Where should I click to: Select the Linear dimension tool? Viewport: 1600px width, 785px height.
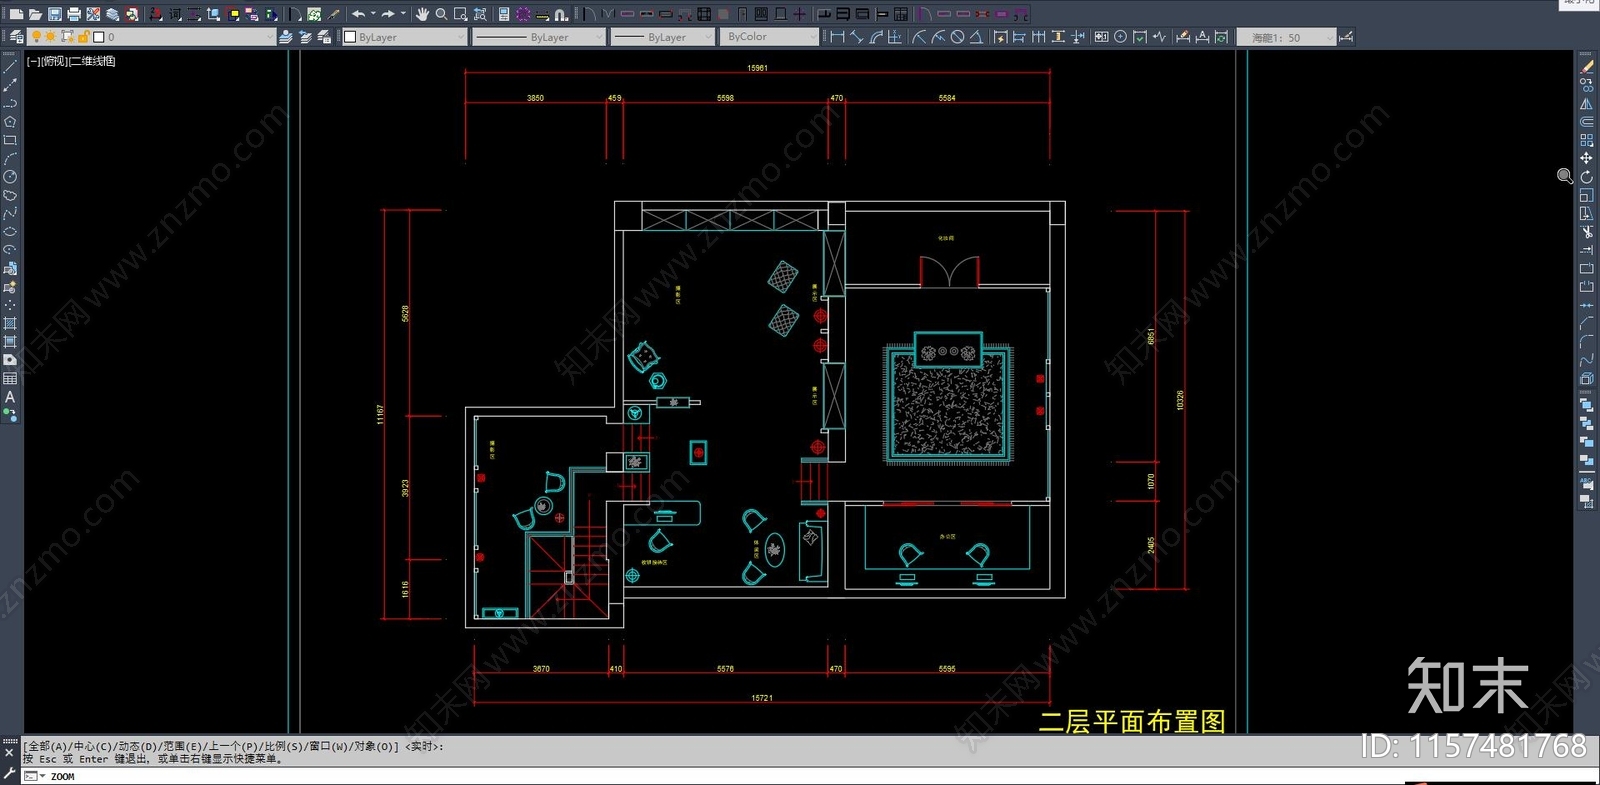pos(837,37)
